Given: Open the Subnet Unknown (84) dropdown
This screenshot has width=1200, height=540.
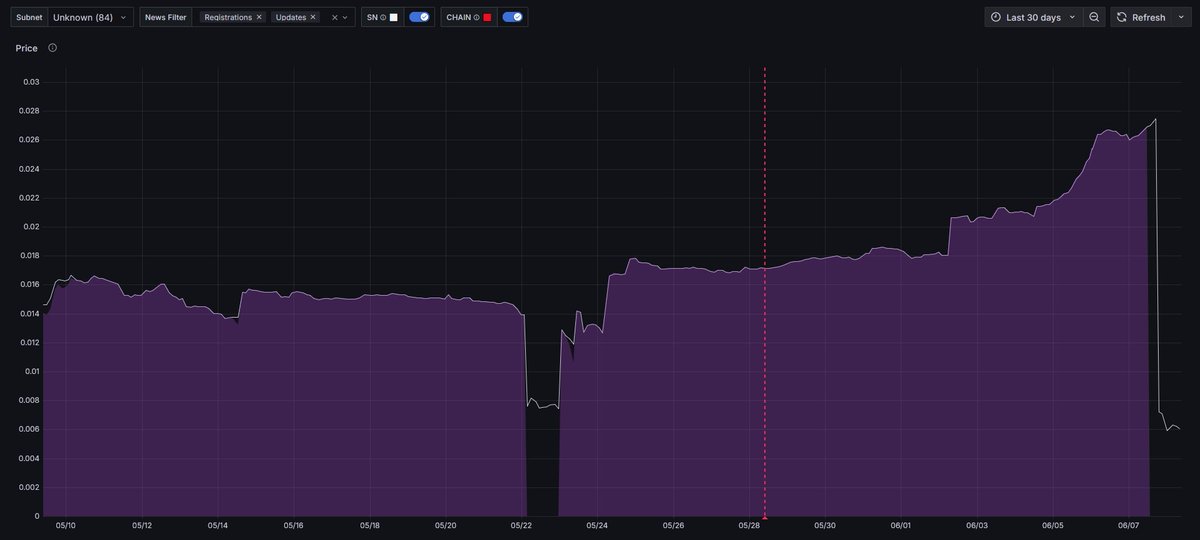Looking at the screenshot, I should click(x=90, y=17).
